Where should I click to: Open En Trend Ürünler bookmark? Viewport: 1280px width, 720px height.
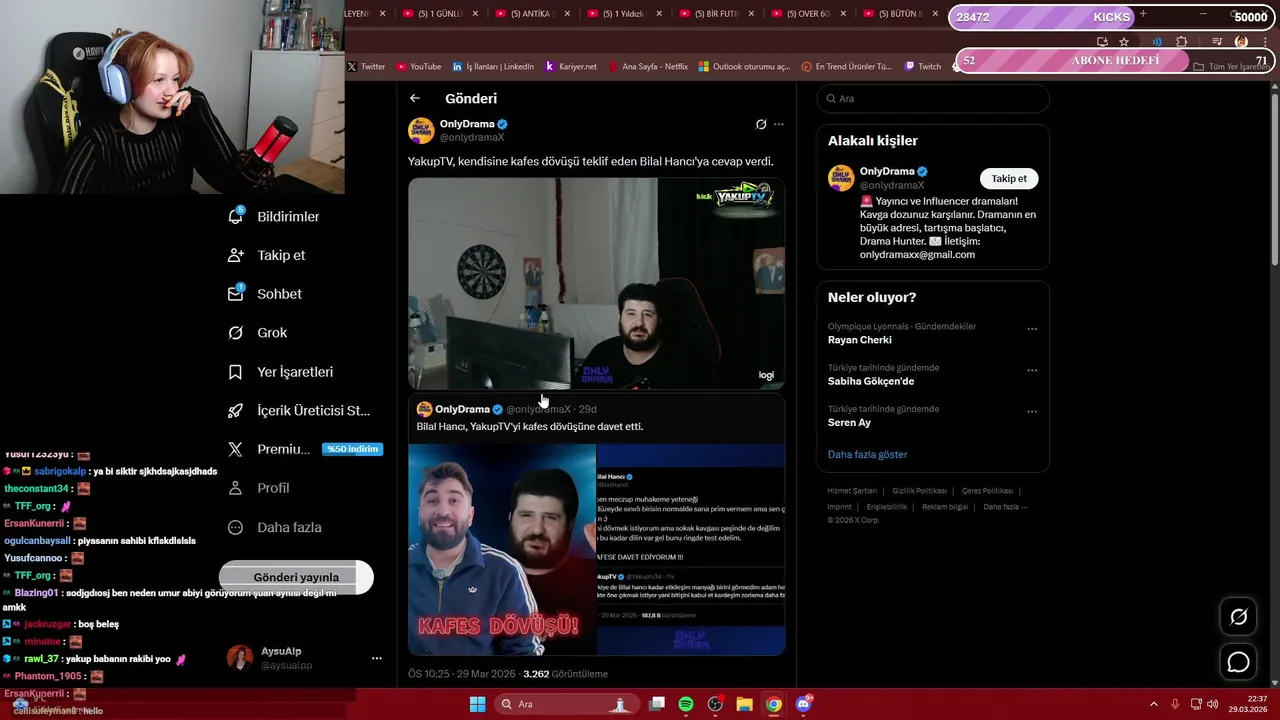pyautogui.click(x=847, y=66)
